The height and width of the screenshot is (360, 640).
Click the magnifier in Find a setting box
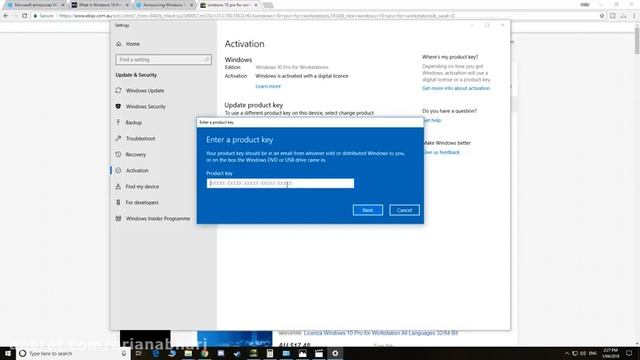207,60
